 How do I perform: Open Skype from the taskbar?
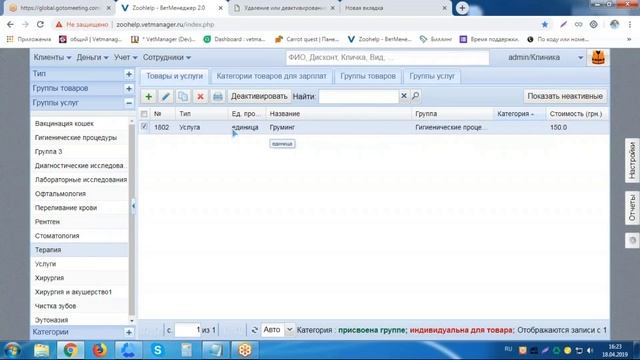pyautogui.click(x=157, y=350)
